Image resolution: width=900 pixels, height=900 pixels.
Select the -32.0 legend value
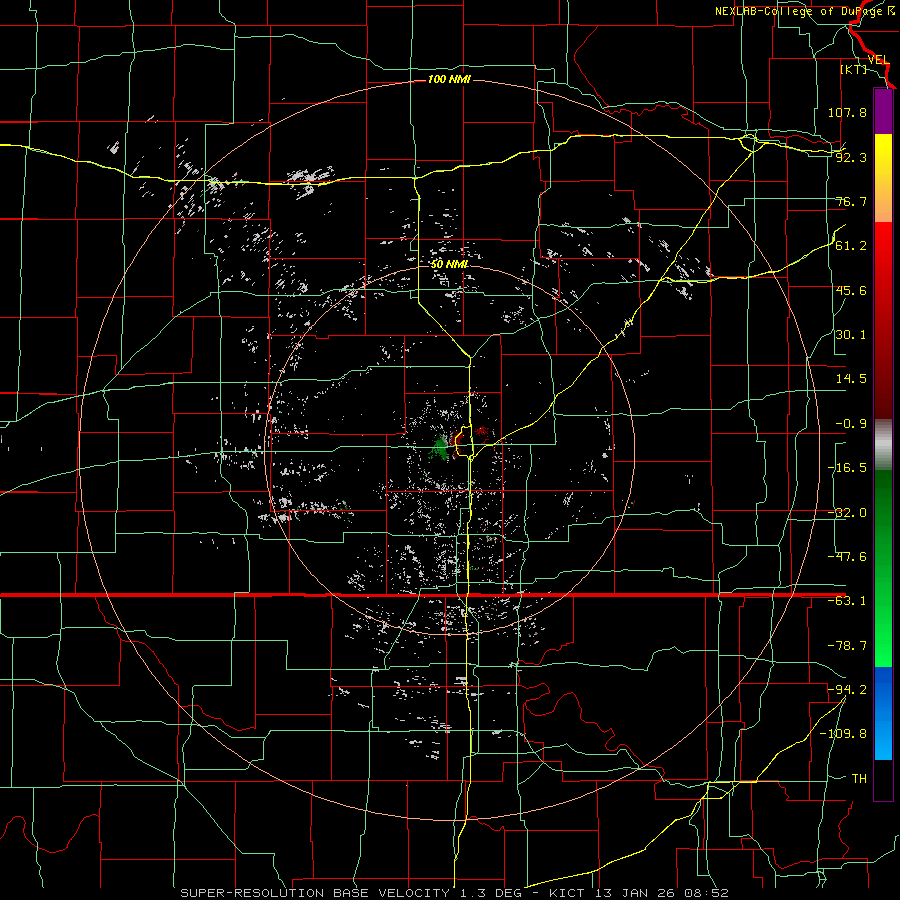pos(847,513)
